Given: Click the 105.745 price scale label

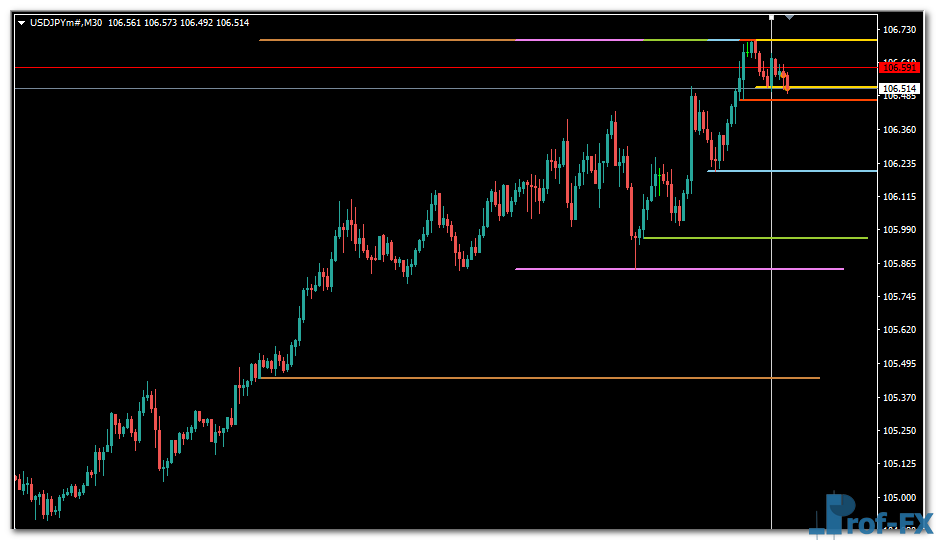Looking at the screenshot, I should (x=899, y=297).
